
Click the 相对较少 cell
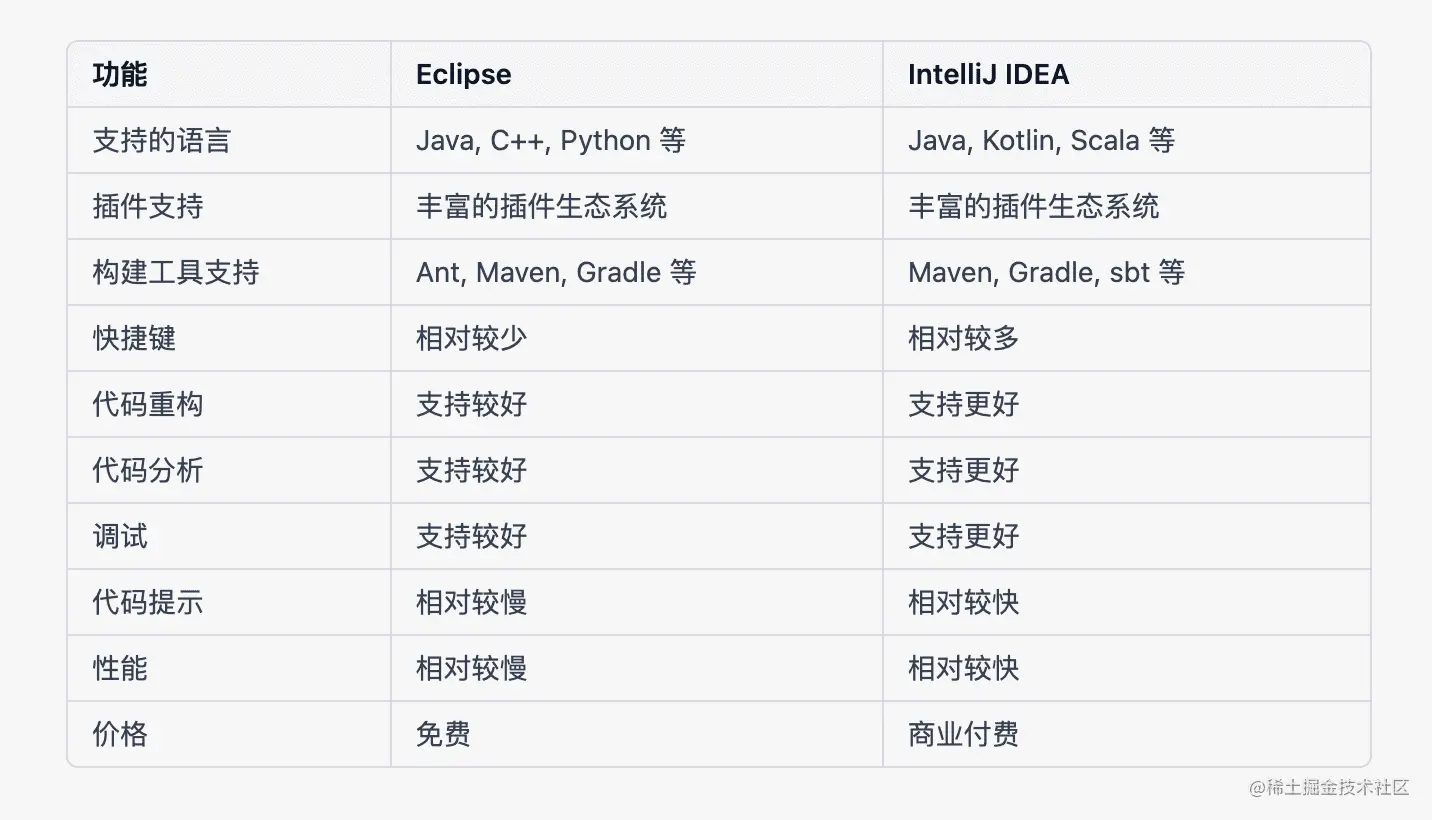coord(471,338)
